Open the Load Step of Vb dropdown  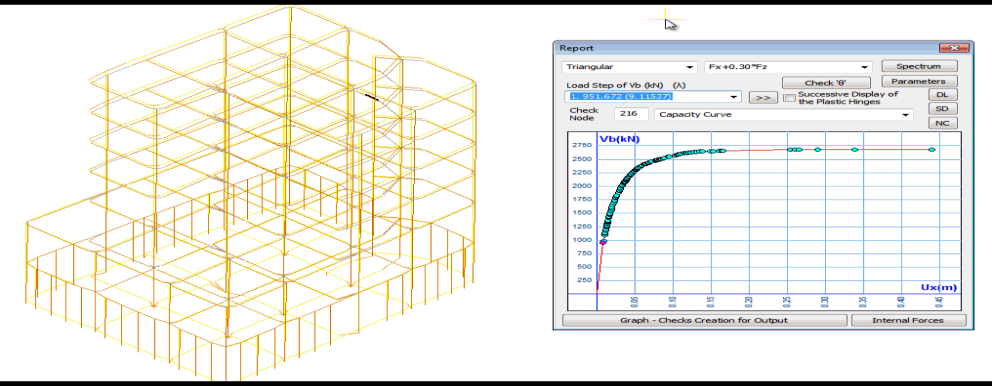[653, 97]
